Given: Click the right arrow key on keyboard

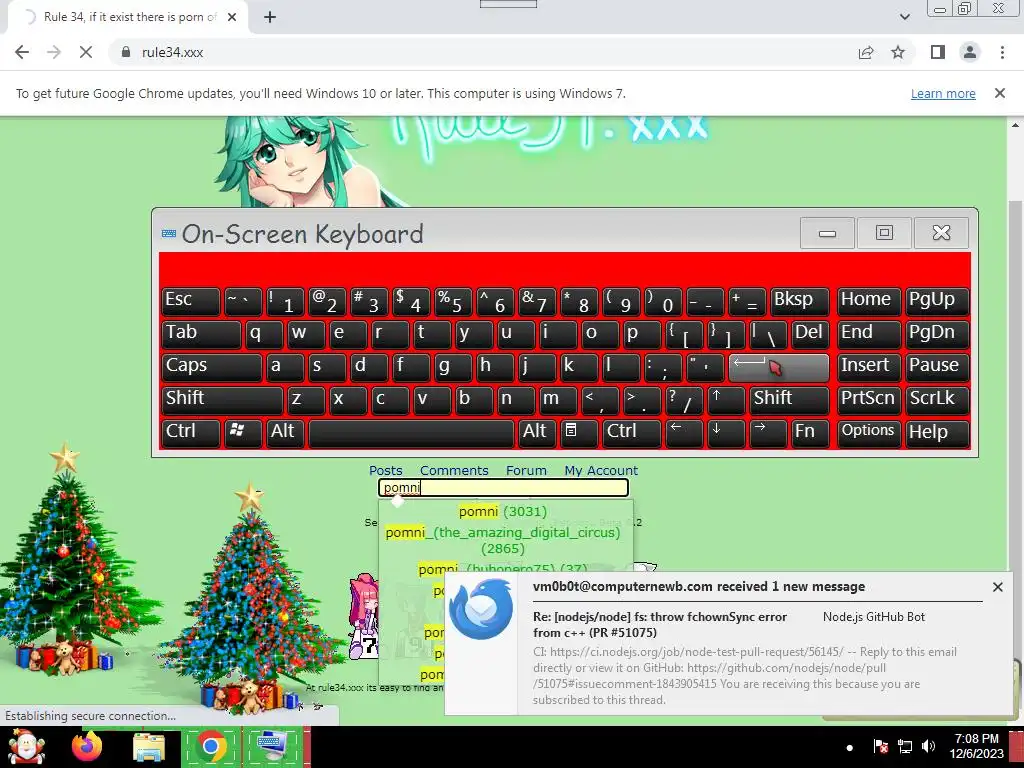Looking at the screenshot, I should coord(767,432).
